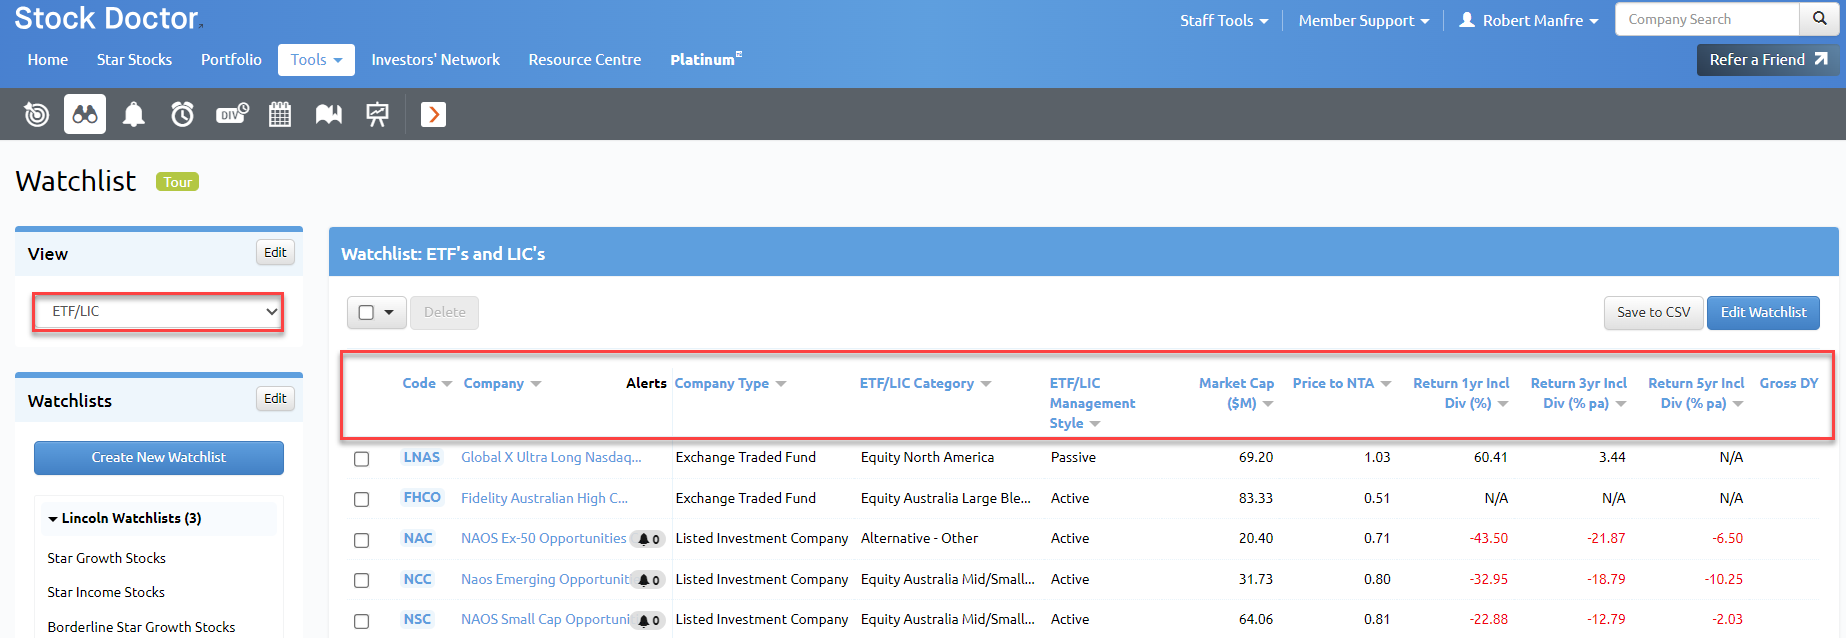Viewport: 1846px width, 638px height.
Task: Click the Gross DY column header
Action: pos(1789,383)
